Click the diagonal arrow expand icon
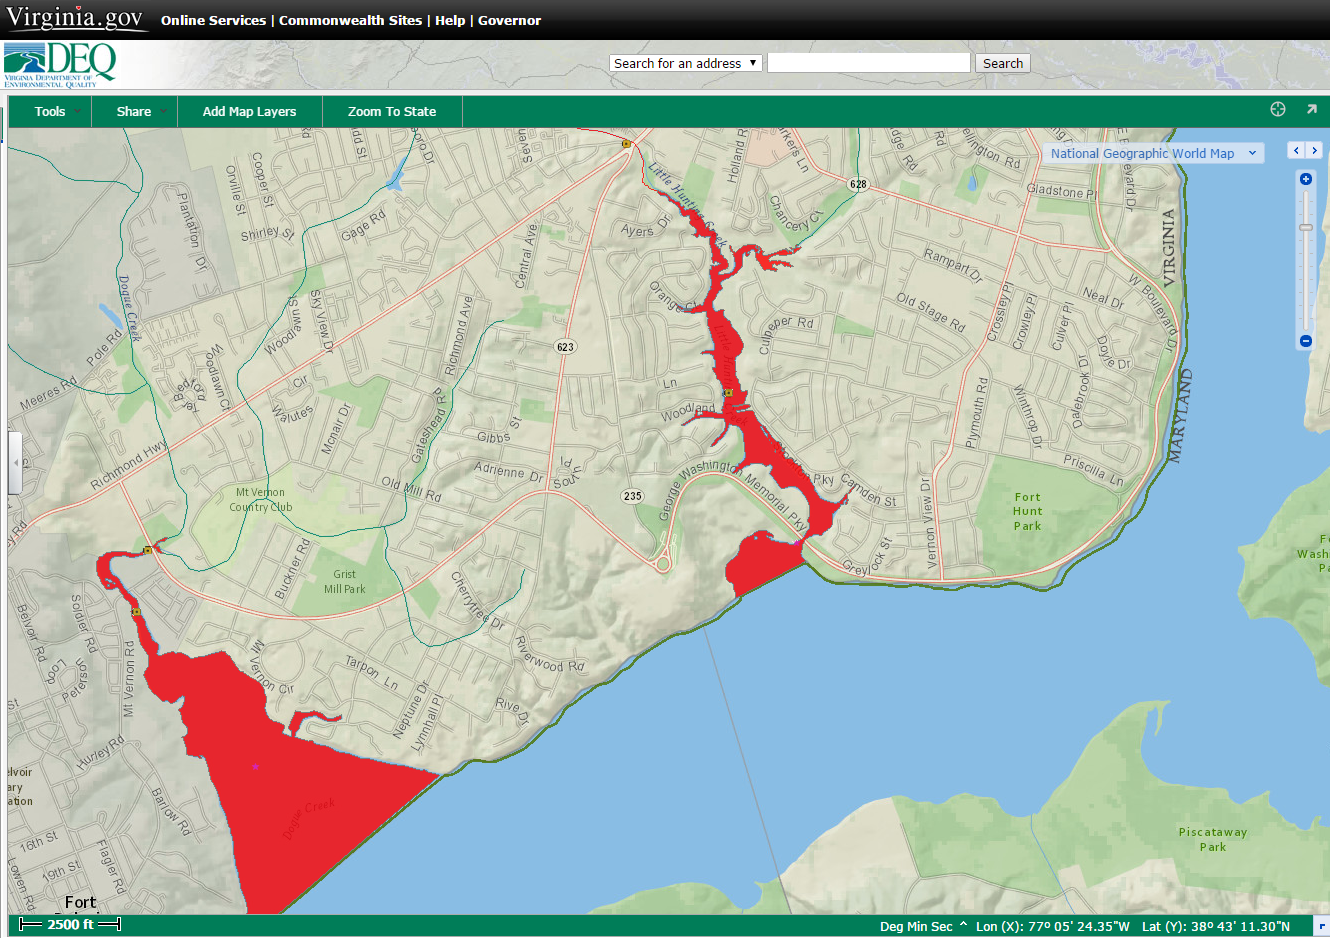 [1311, 109]
